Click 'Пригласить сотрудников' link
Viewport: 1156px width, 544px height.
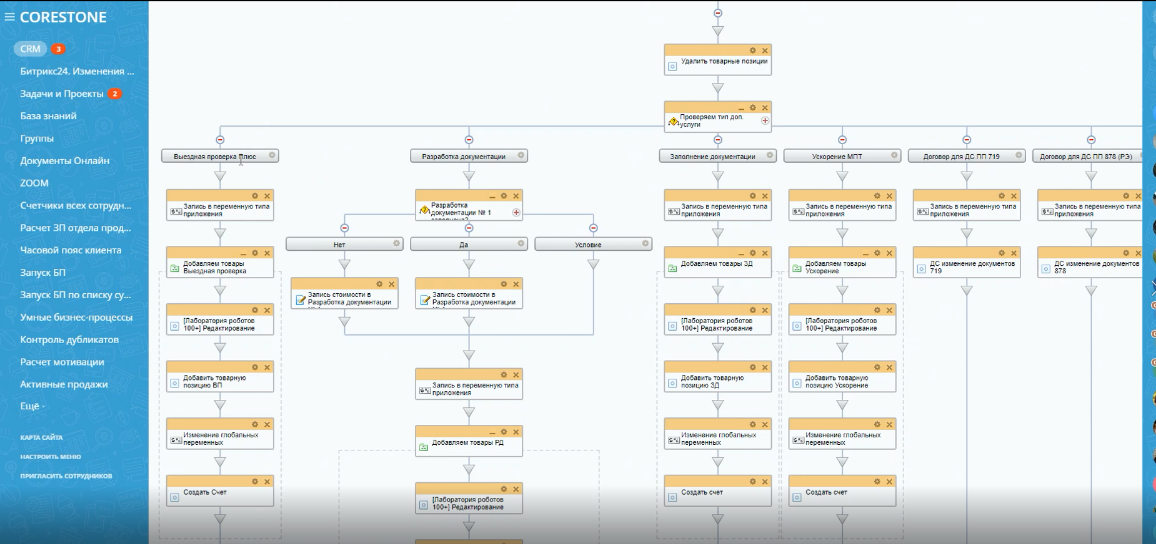66,476
